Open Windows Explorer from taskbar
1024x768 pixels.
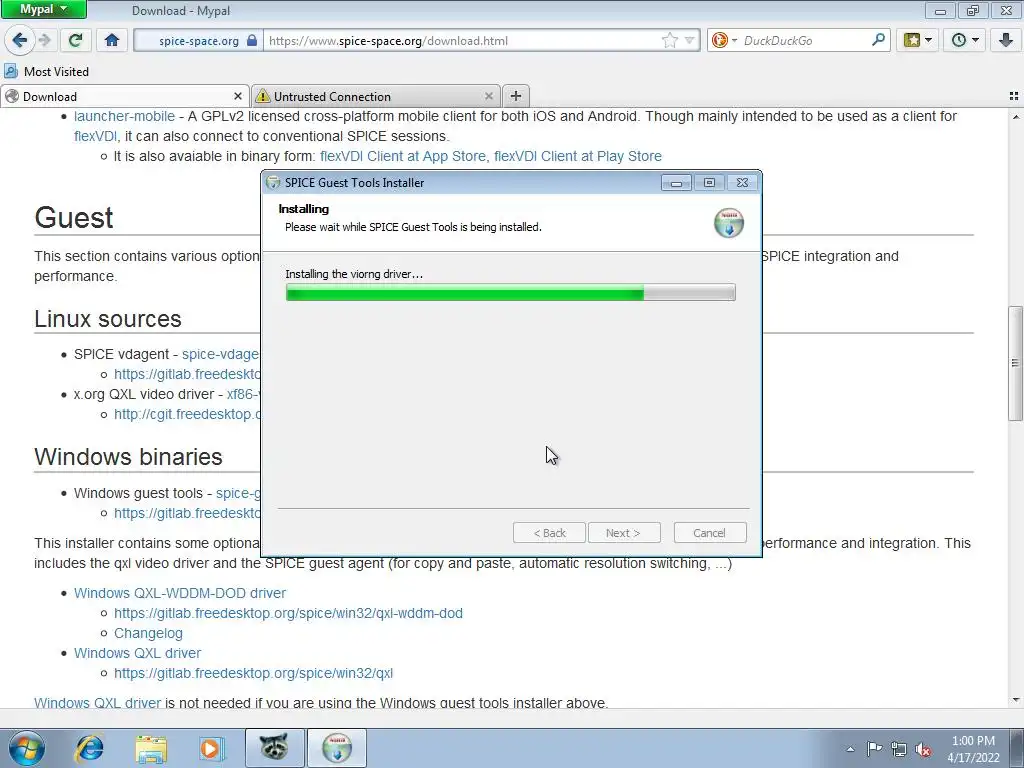151,748
